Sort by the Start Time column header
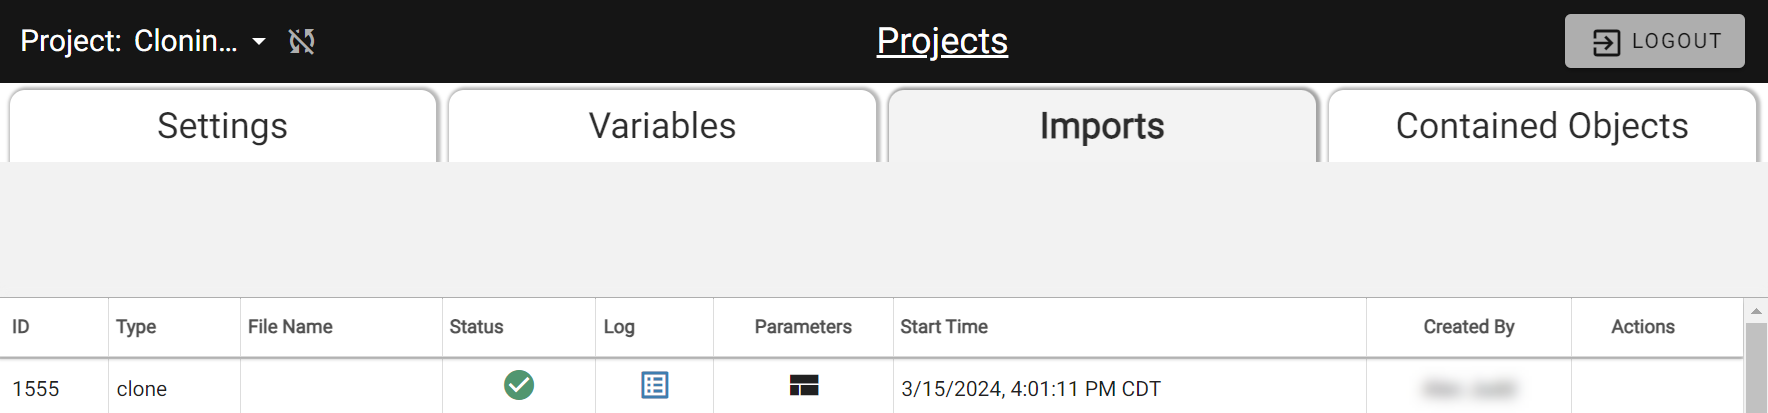 coord(944,327)
